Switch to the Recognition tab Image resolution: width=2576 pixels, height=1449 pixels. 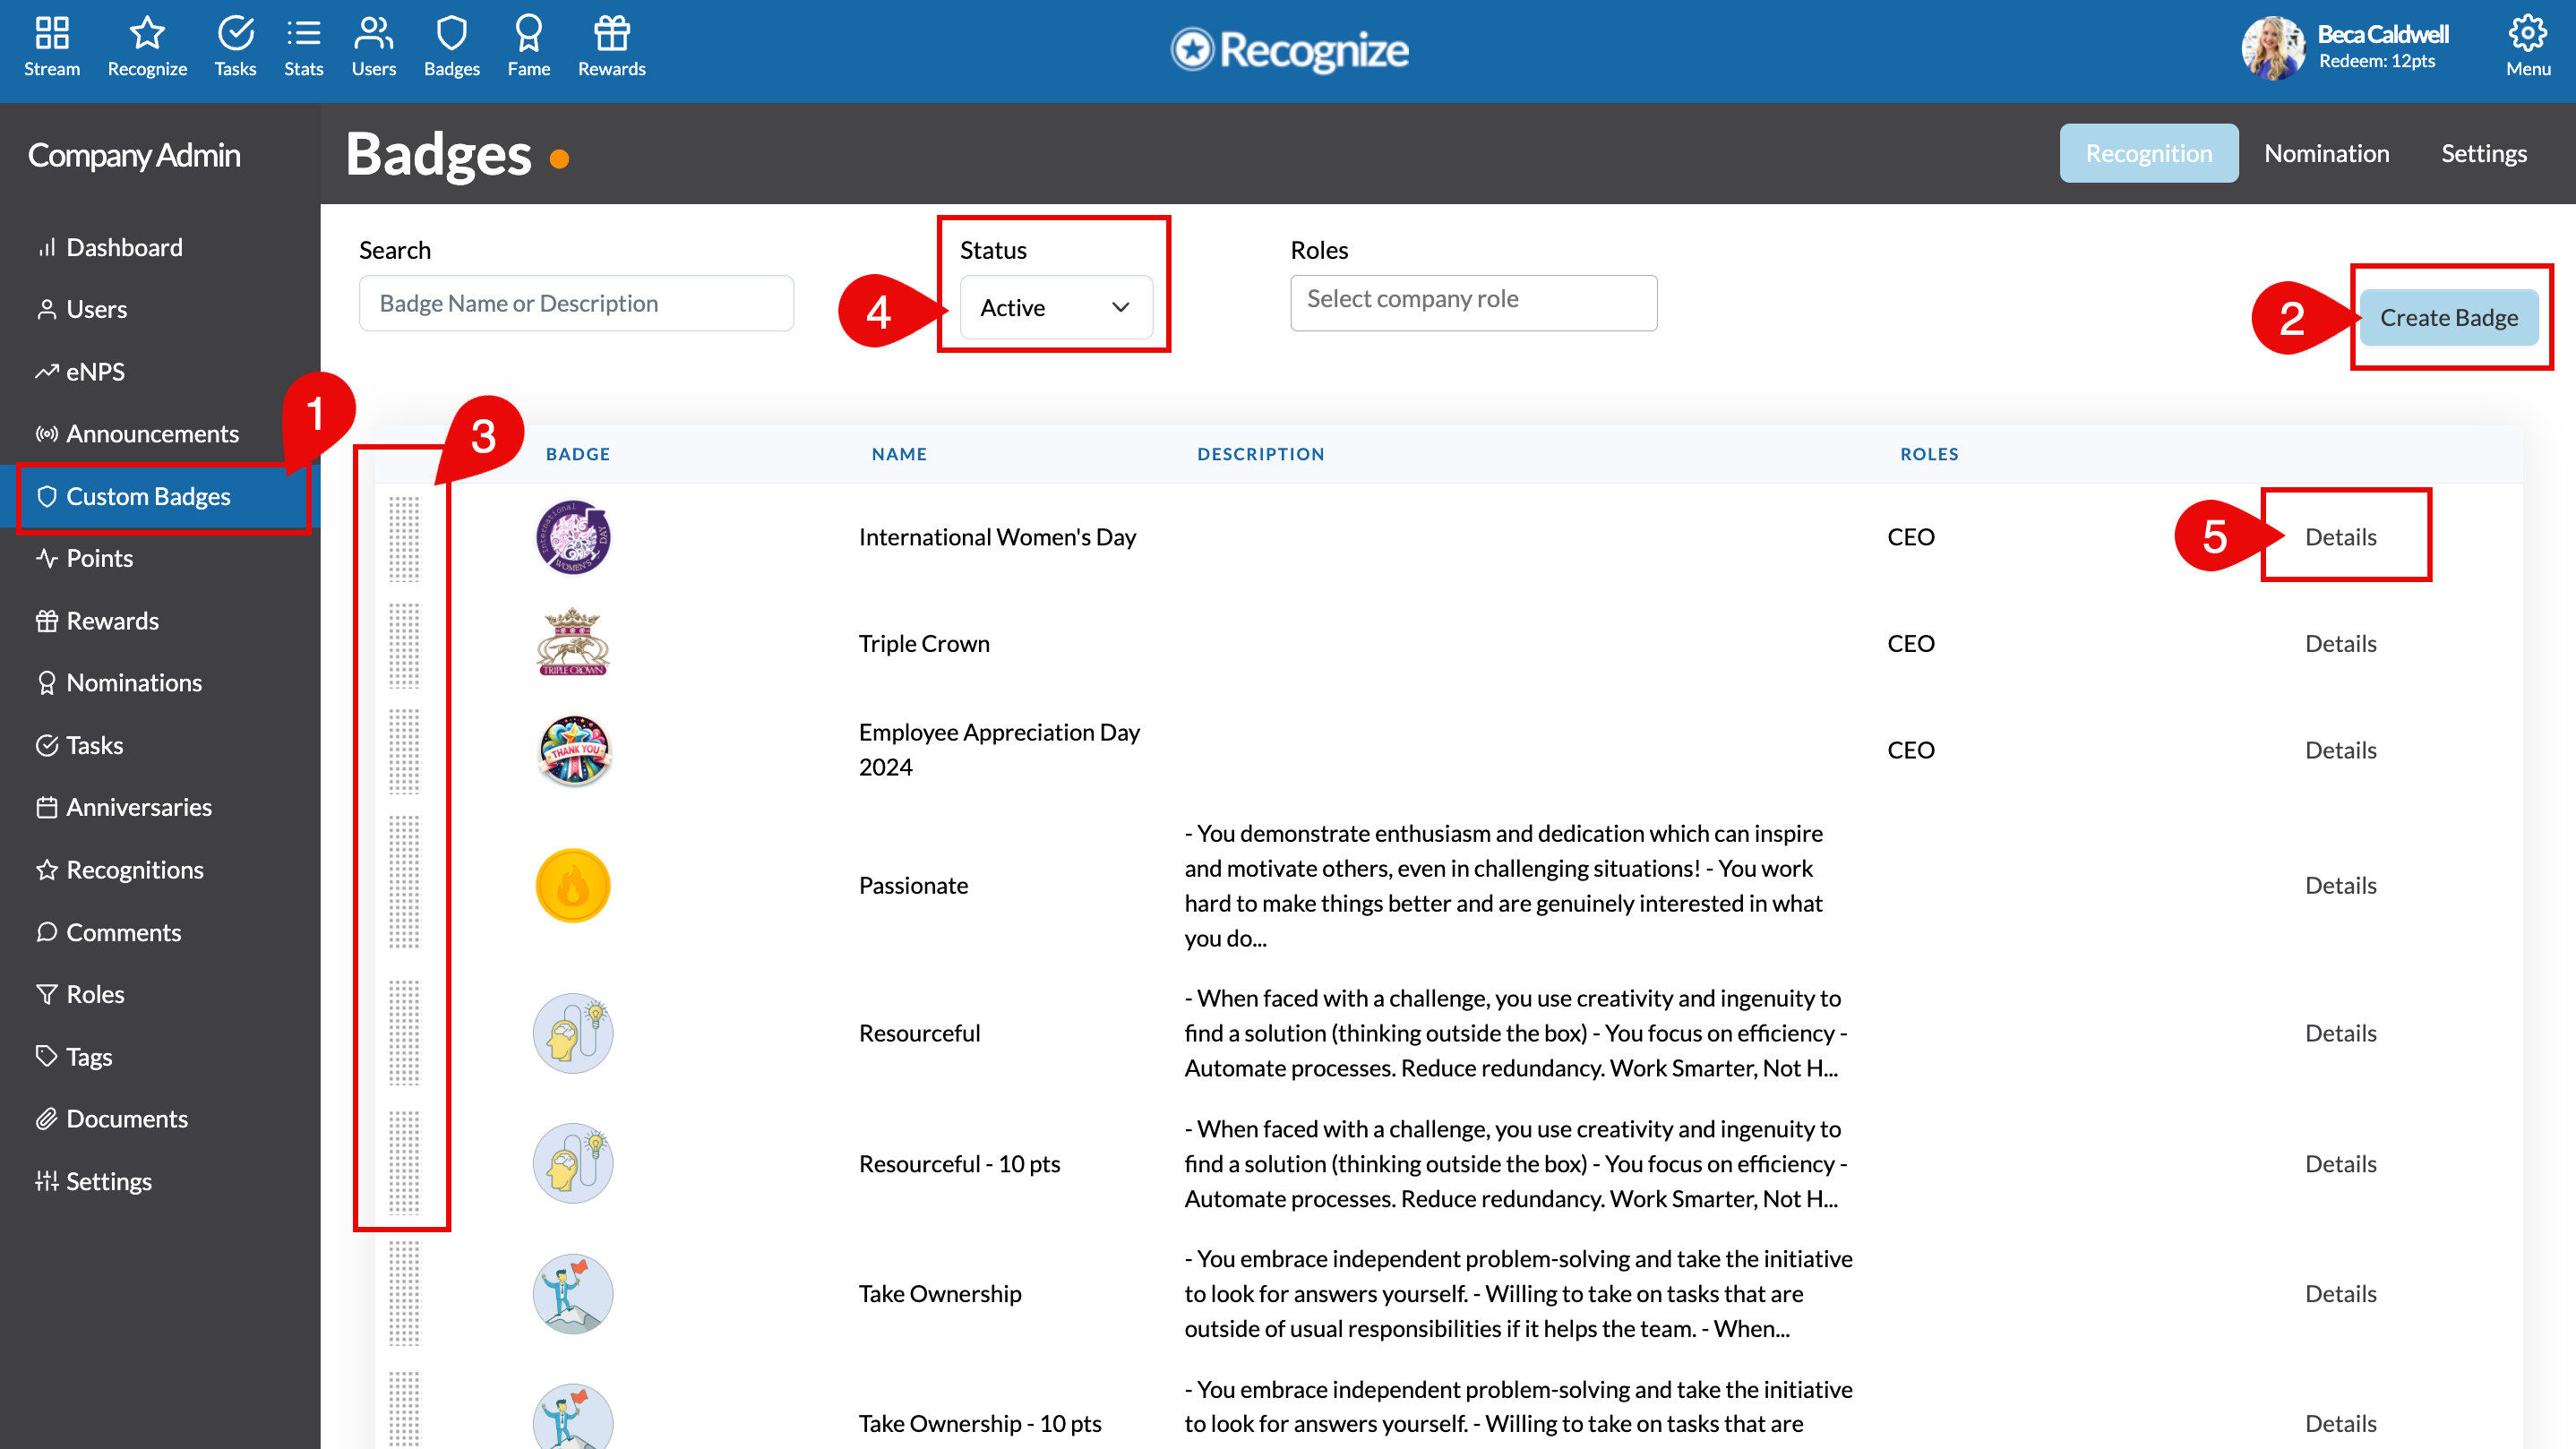tap(2148, 153)
